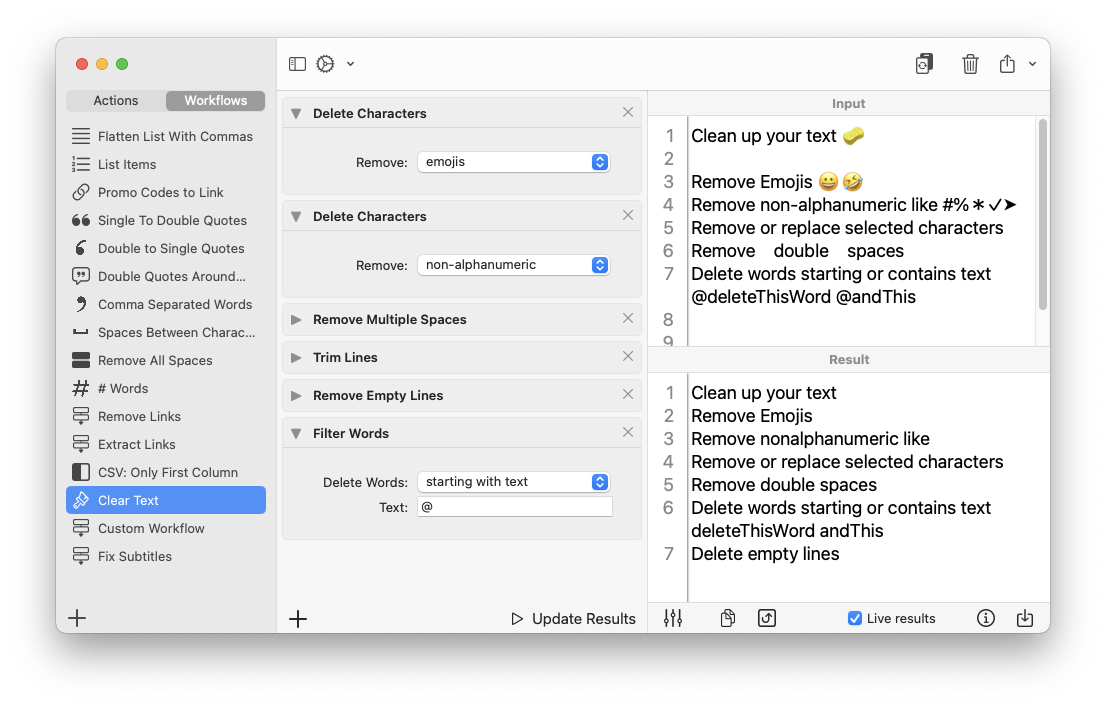
Task: Add a new action with the plus icon
Action: coord(298,619)
